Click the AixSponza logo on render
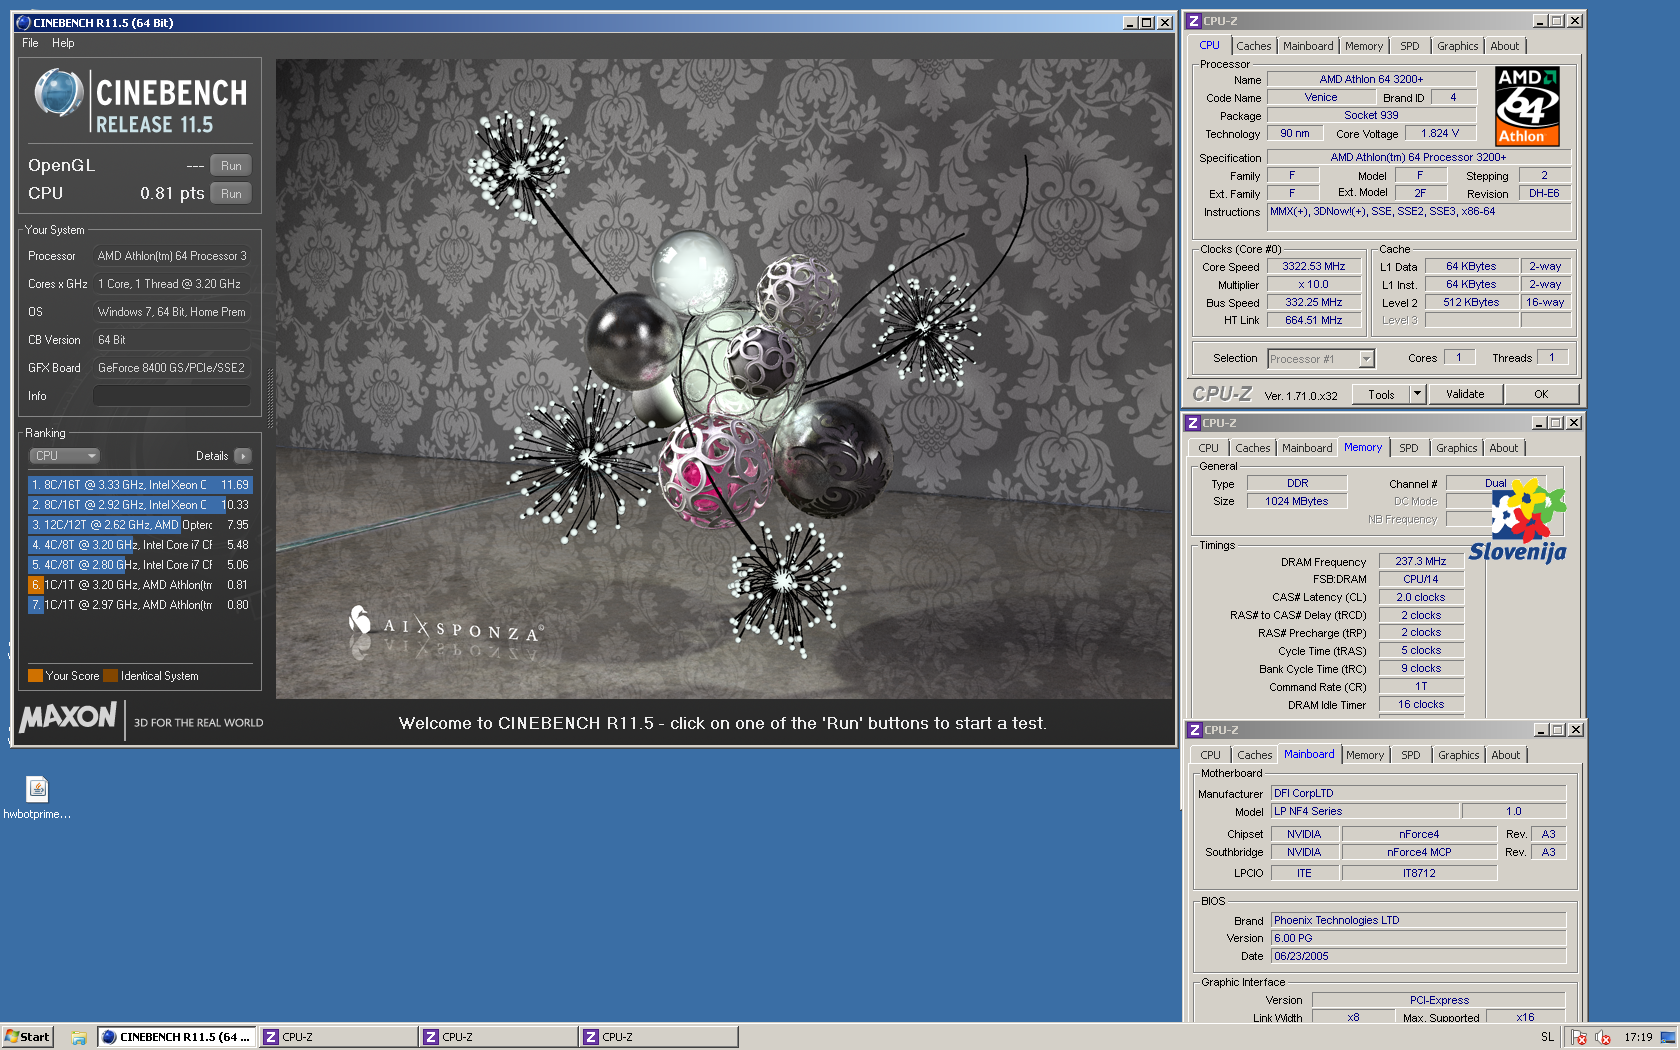Image resolution: width=1680 pixels, height=1050 pixels. pyautogui.click(x=445, y=625)
